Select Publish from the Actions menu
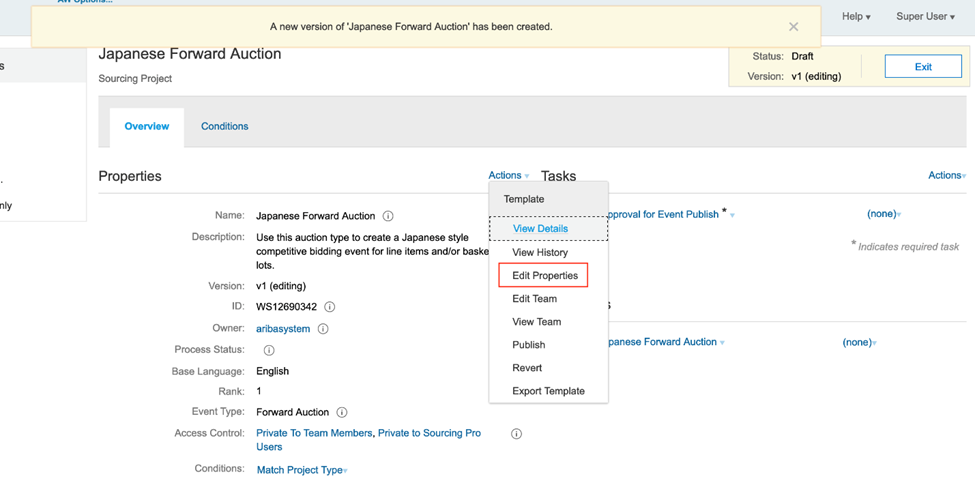Image resolution: width=975 pixels, height=481 pixels. 528,345
